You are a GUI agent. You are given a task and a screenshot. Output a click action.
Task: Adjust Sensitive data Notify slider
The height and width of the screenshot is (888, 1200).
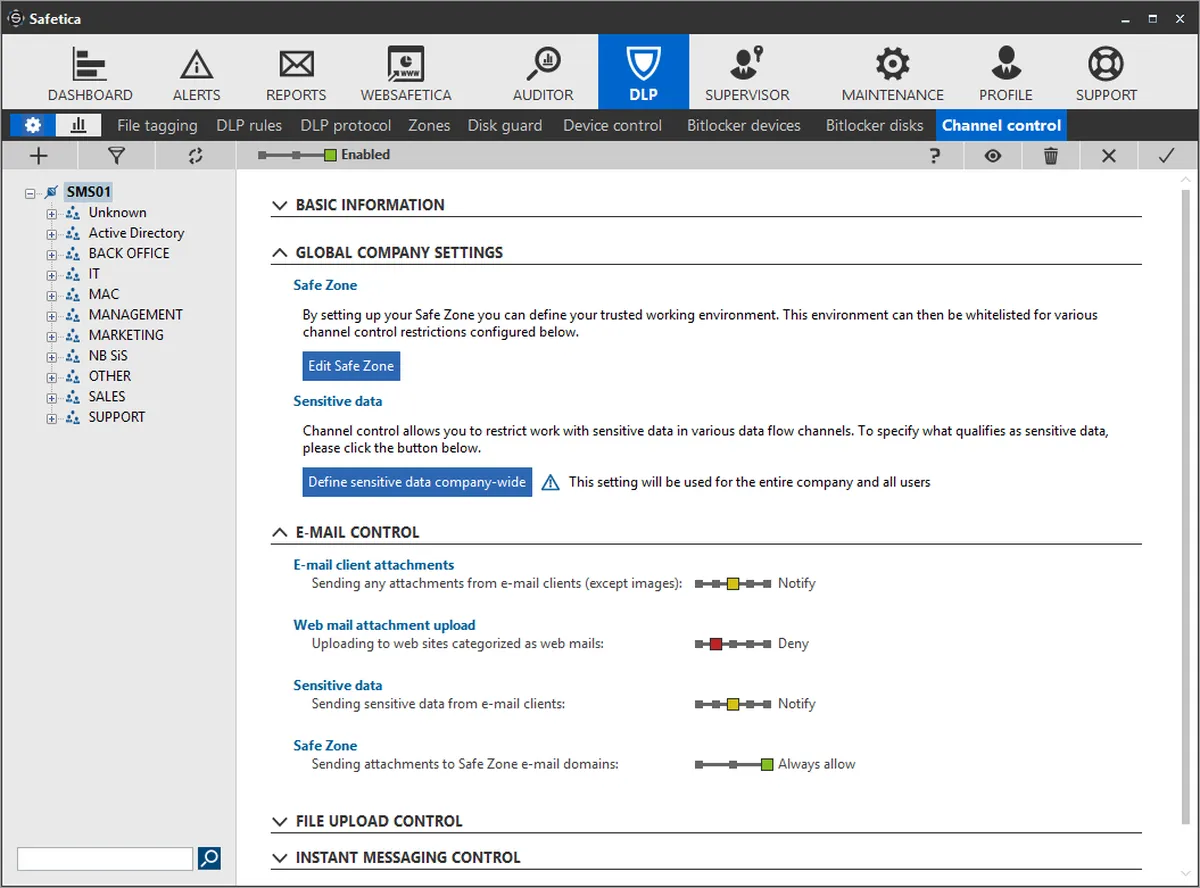click(733, 704)
